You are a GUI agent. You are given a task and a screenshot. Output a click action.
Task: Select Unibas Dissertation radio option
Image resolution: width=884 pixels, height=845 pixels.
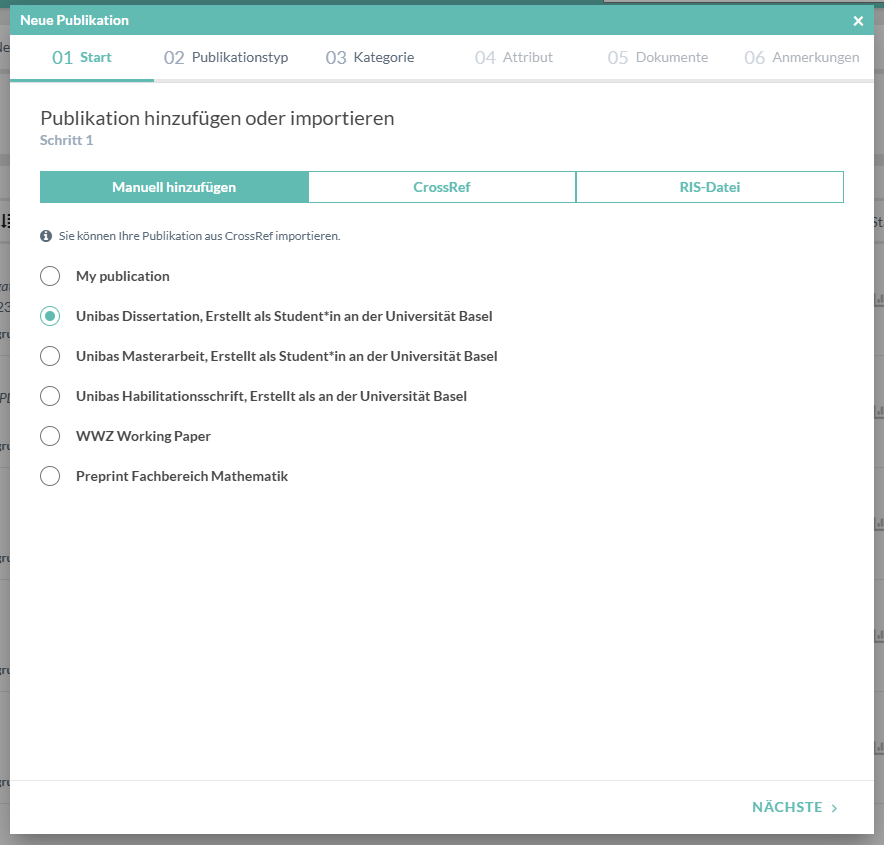point(50,316)
